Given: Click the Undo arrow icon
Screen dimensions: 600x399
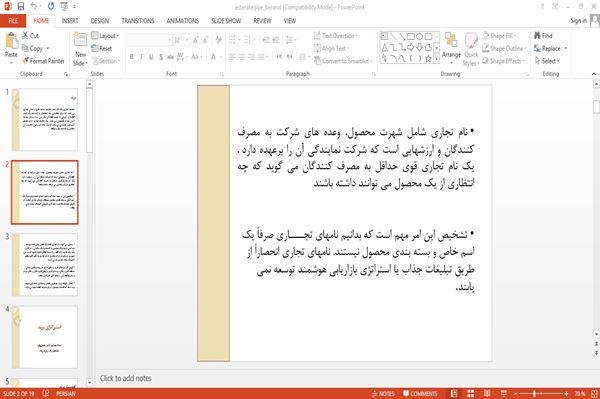Looking at the screenshot, I should (34, 7).
